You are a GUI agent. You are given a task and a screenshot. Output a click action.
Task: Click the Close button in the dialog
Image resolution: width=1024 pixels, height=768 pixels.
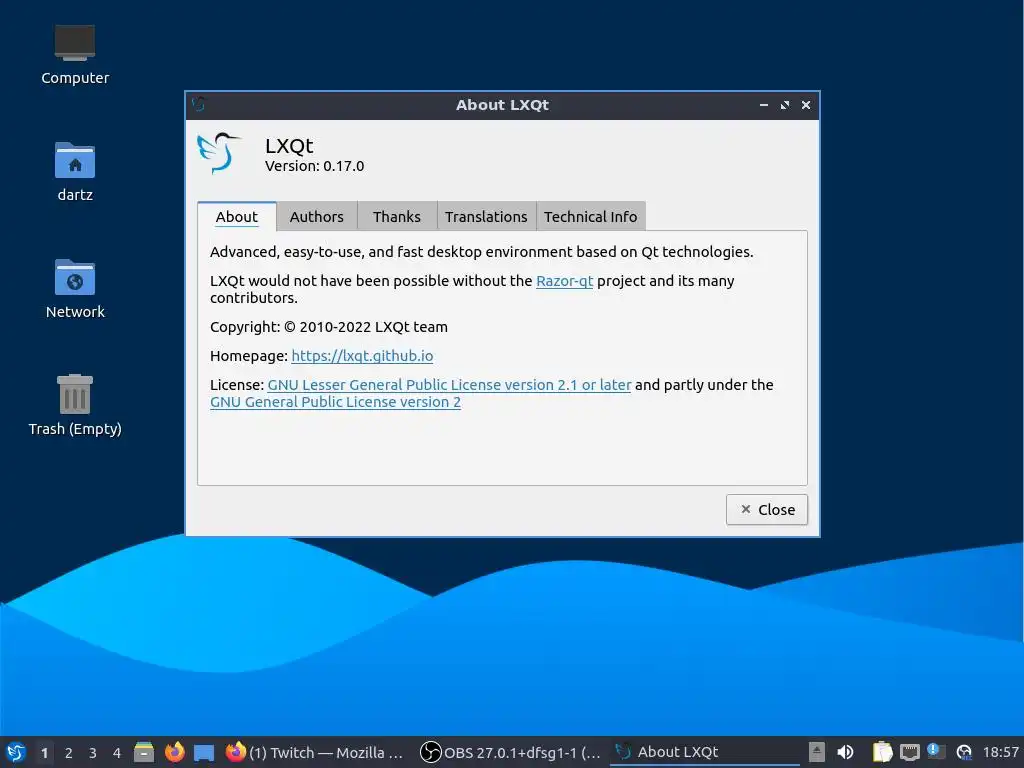767,509
